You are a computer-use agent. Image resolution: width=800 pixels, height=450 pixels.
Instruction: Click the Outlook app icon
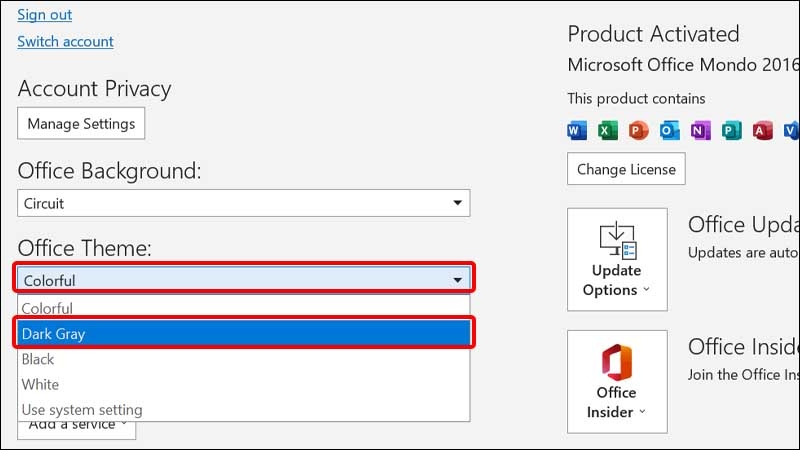coord(669,131)
